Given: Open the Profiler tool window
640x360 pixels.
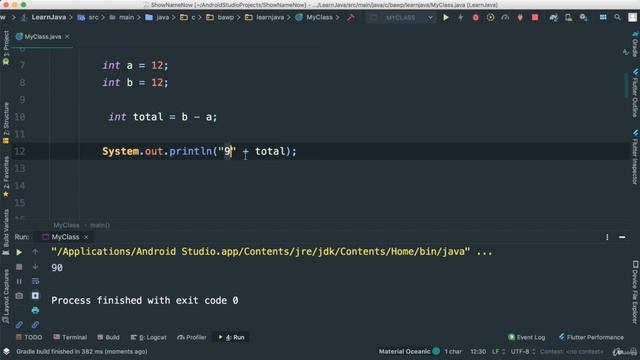Looking at the screenshot, I should (192, 337).
